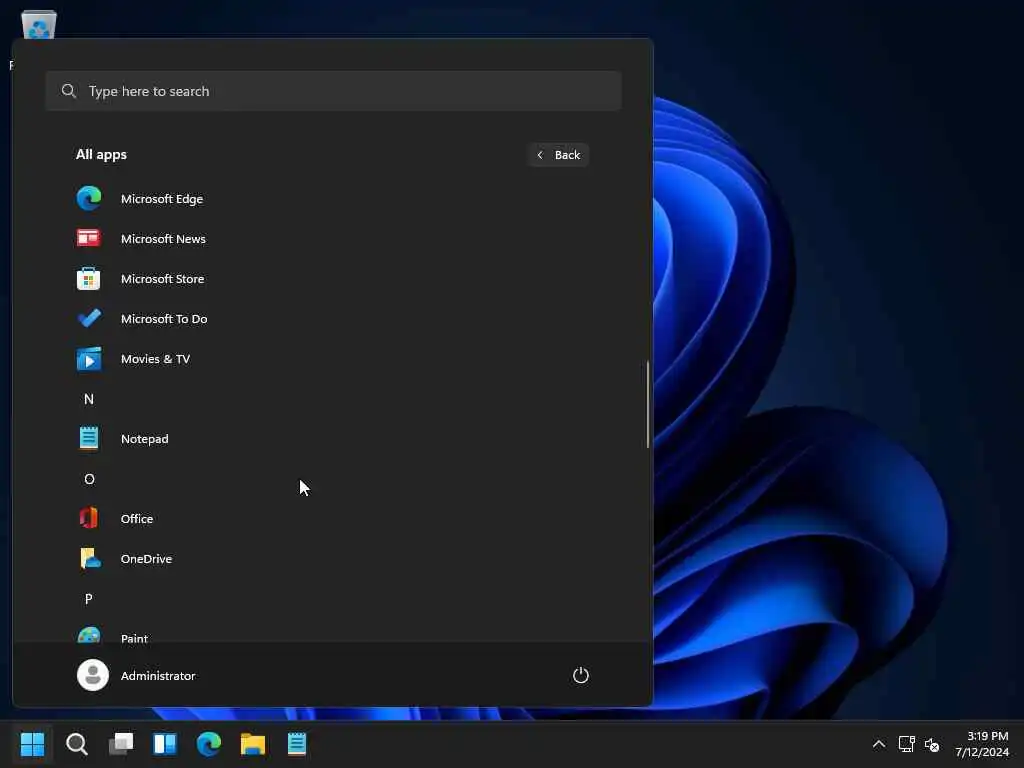Click the Type here to search field
This screenshot has height=768, width=1024.
(x=334, y=91)
